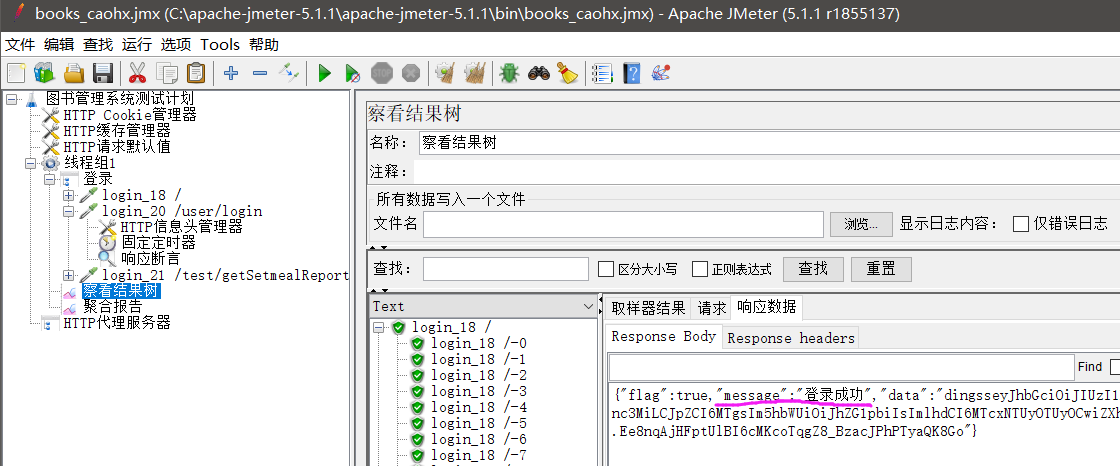Click the rightmost toolbar plugin icon
The image size is (1120, 466).
point(661,73)
